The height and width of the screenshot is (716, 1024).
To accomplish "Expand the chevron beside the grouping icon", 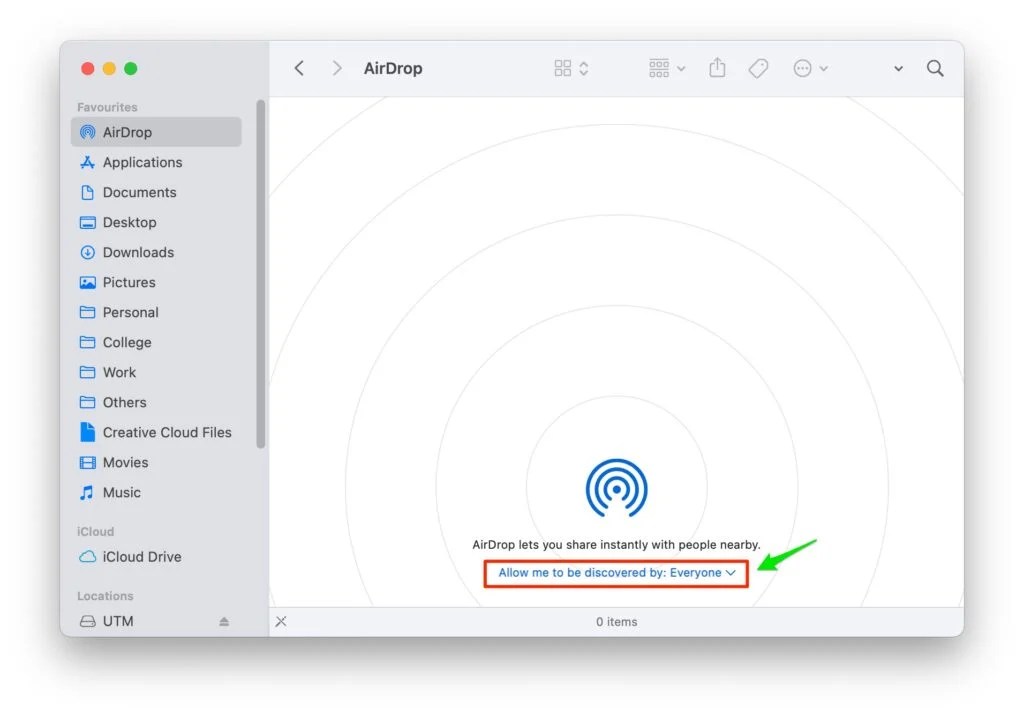I will tap(681, 67).
